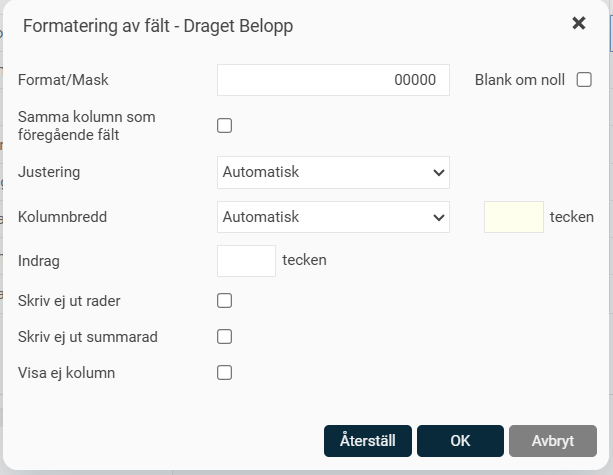Click the Blank om noll label text
Image resolution: width=613 pixels, height=475 pixels.
520,80
